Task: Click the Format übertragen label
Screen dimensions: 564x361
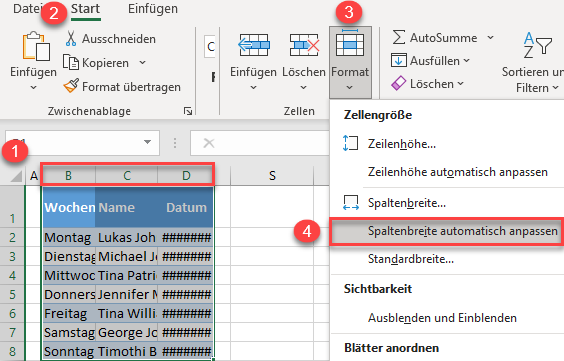Action: click(131, 87)
